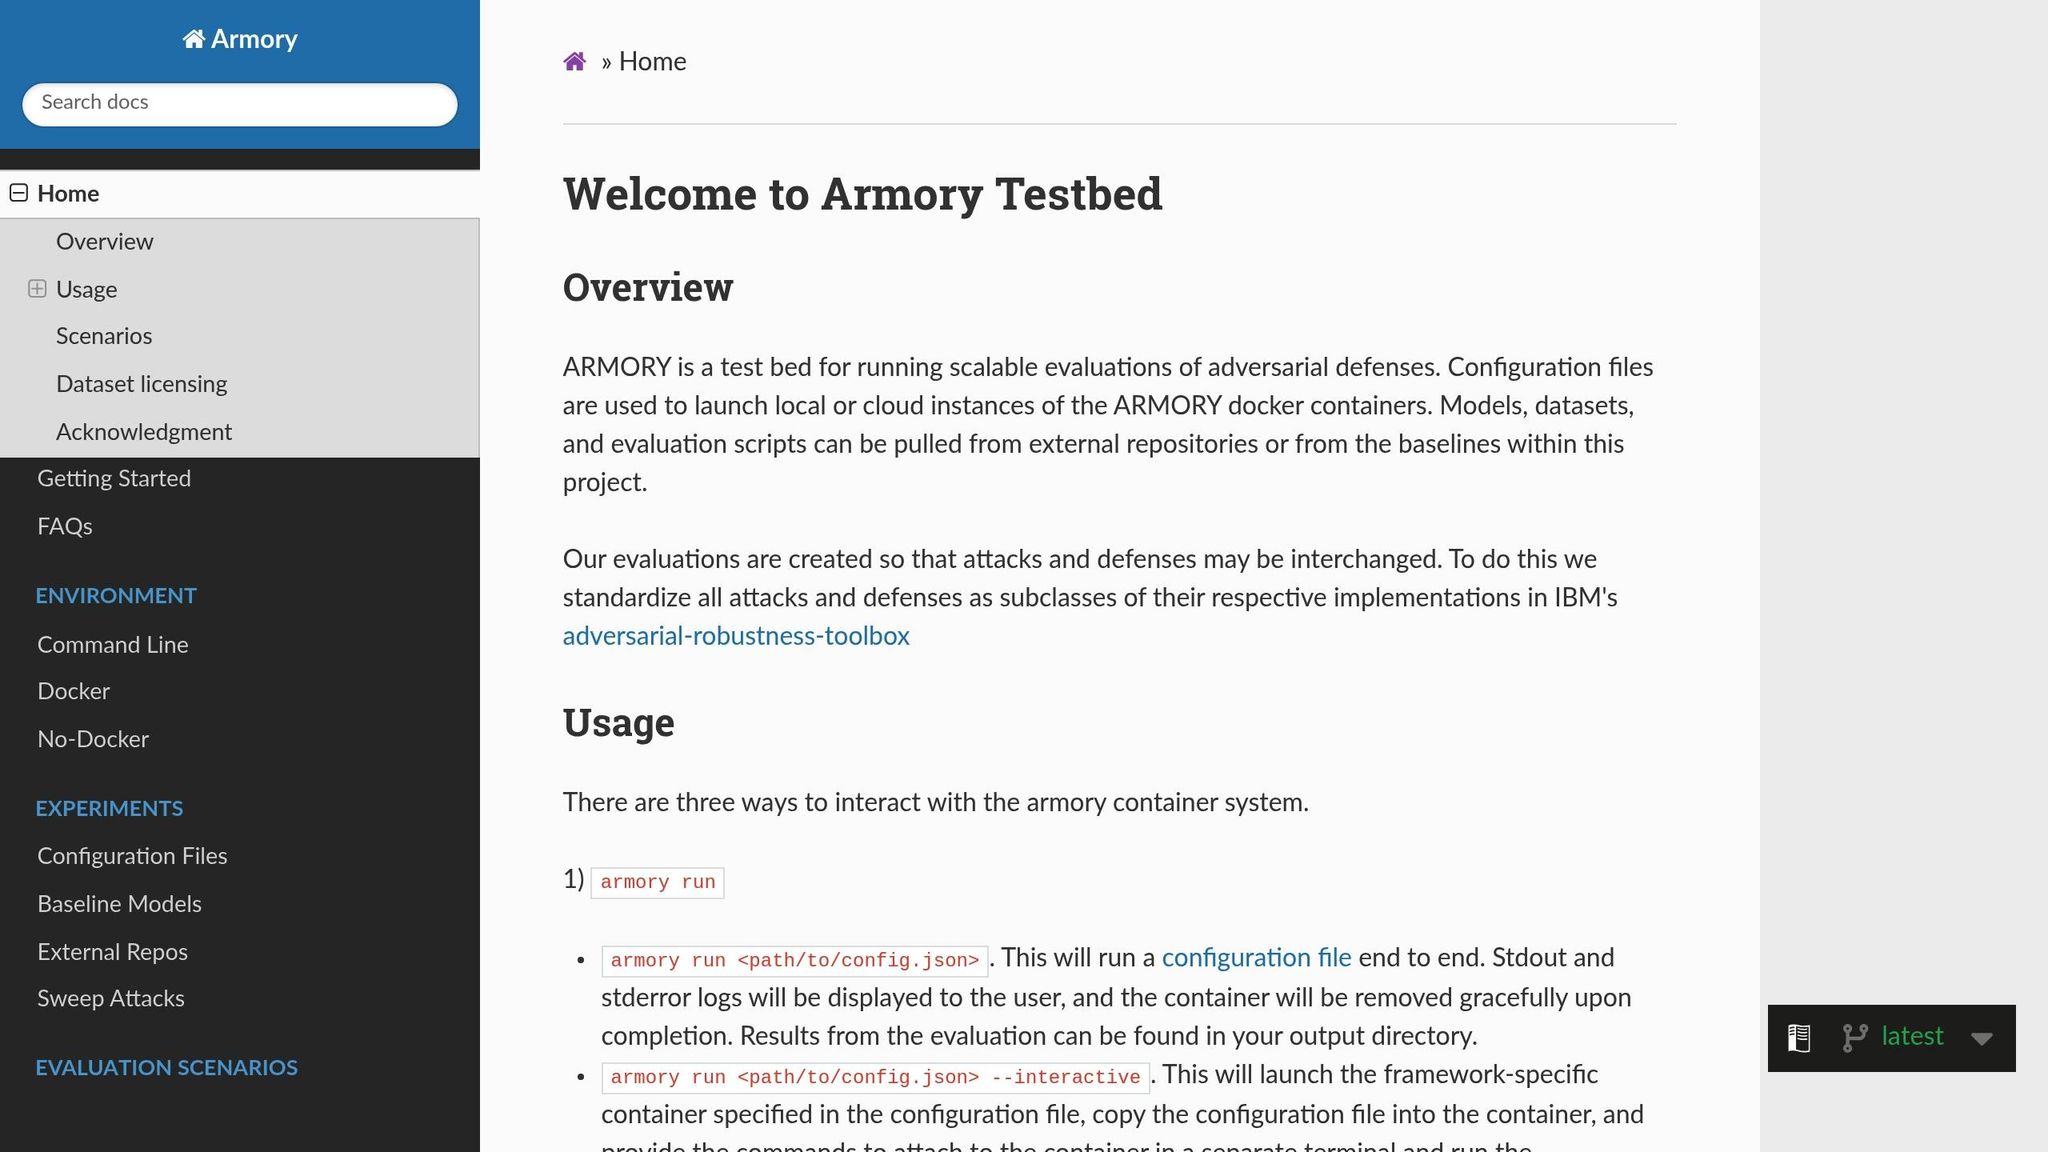Select the latest version label

point(1912,1037)
